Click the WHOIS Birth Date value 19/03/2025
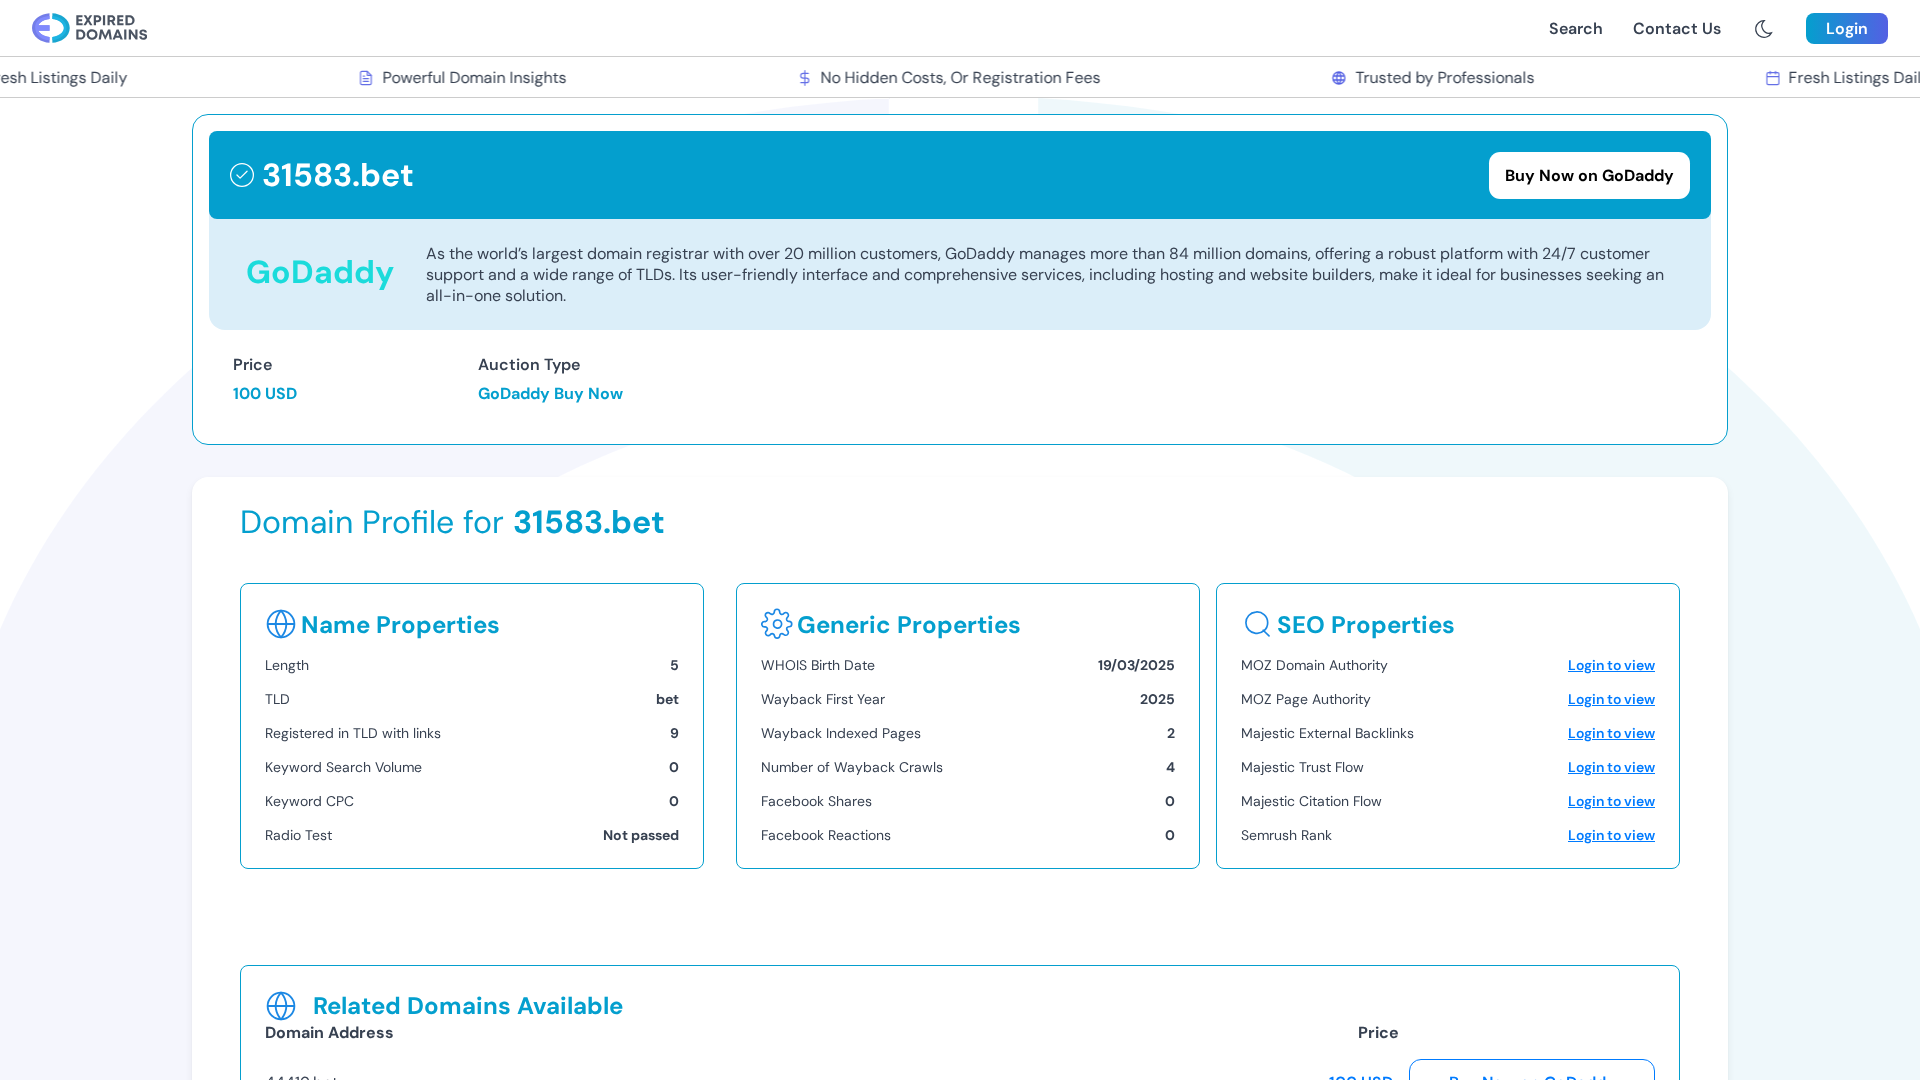Image resolution: width=1920 pixels, height=1080 pixels. (1135, 666)
